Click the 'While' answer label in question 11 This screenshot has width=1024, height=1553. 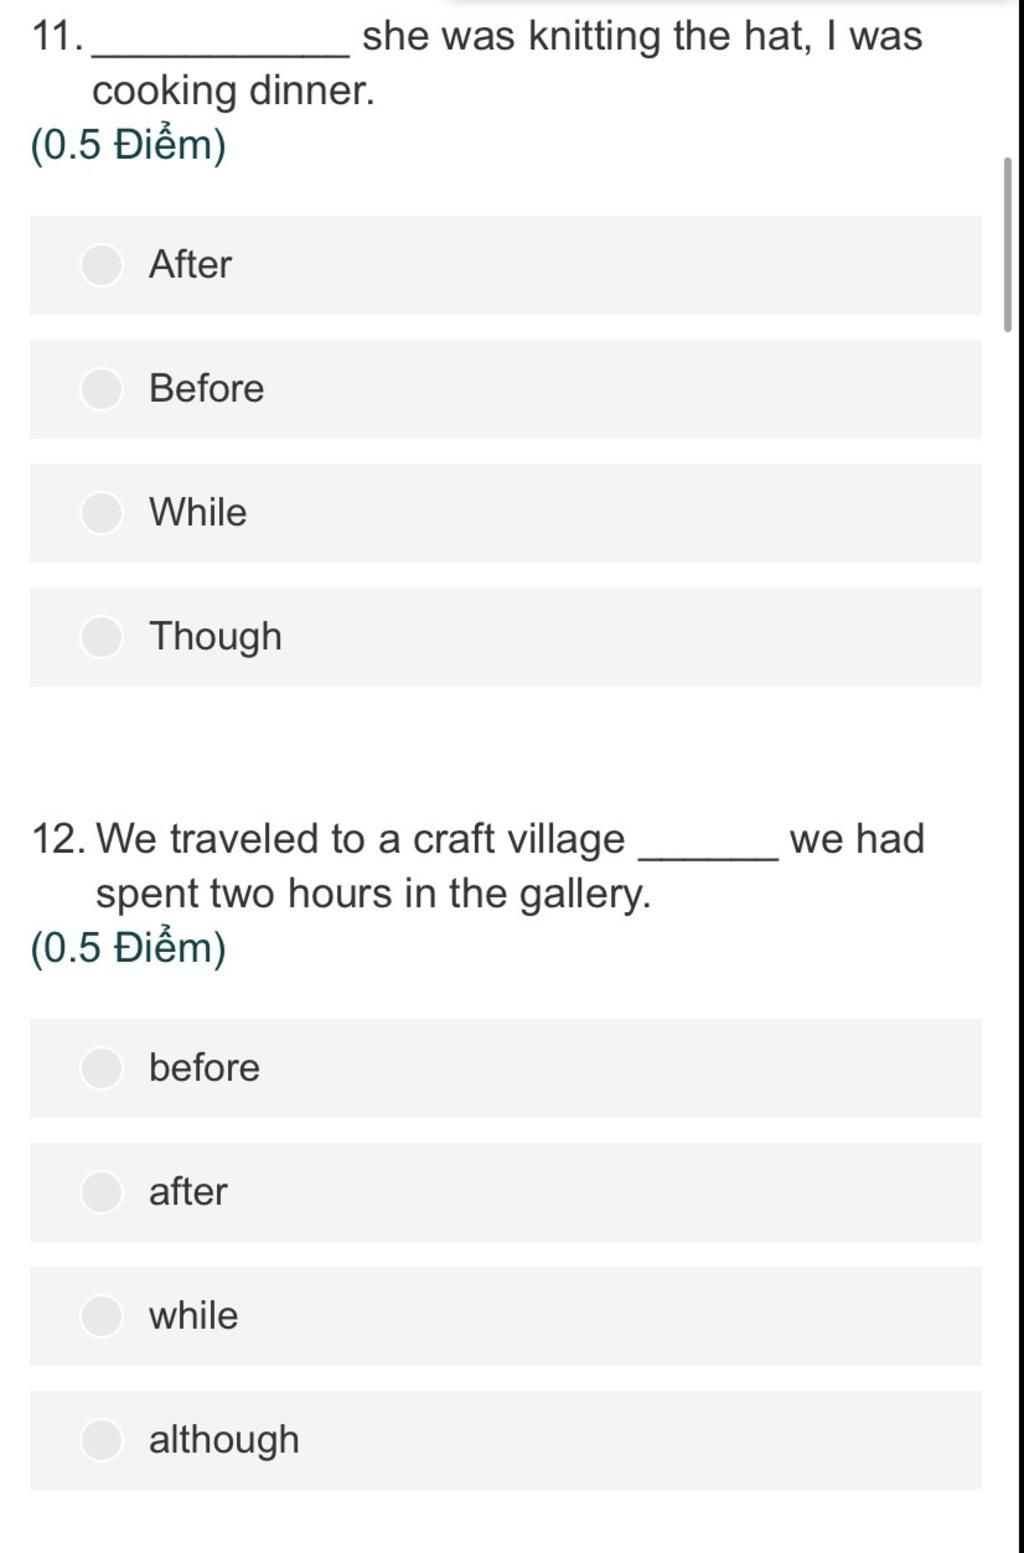point(198,512)
